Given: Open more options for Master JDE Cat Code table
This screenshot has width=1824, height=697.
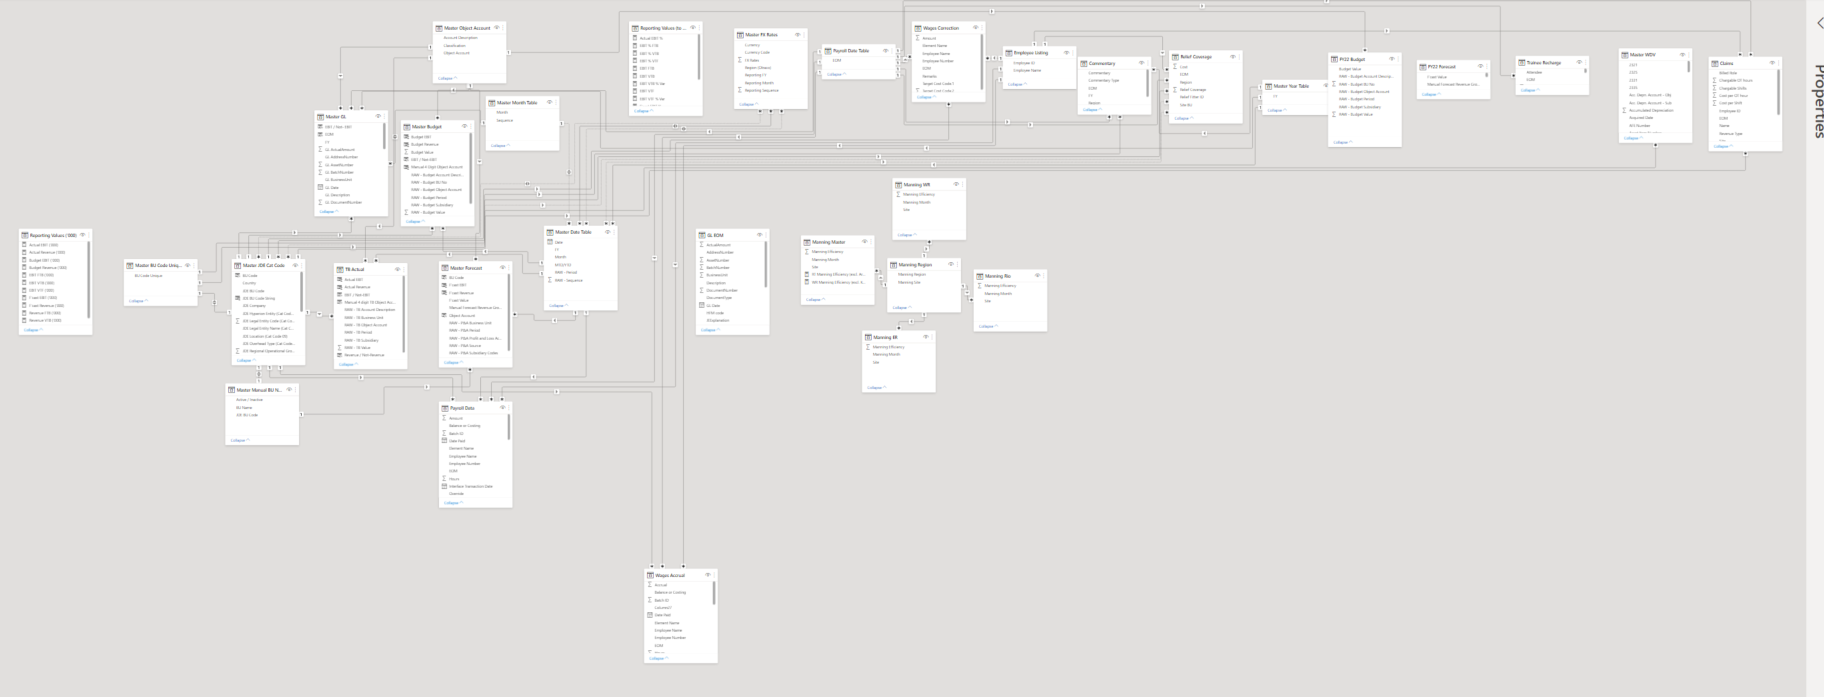Looking at the screenshot, I should (x=303, y=265).
